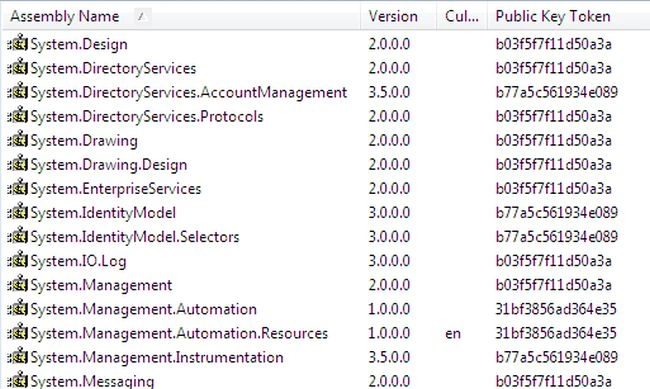Viewport: 650px width, 389px height.
Task: Select the System.IO.Log row name
Action: 78,261
